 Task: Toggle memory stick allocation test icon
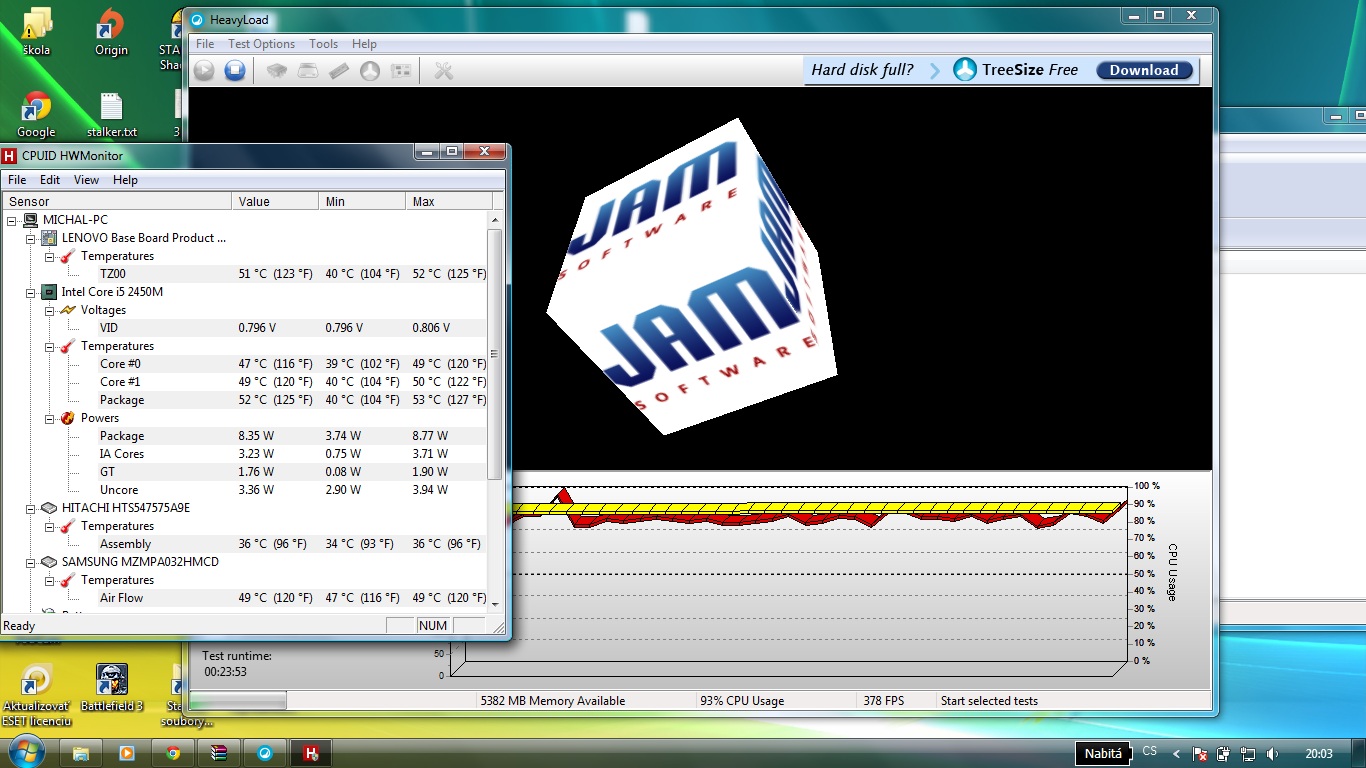(339, 71)
